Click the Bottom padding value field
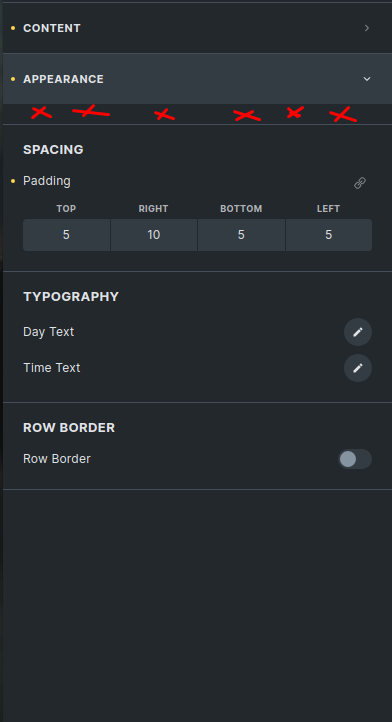 click(241, 235)
